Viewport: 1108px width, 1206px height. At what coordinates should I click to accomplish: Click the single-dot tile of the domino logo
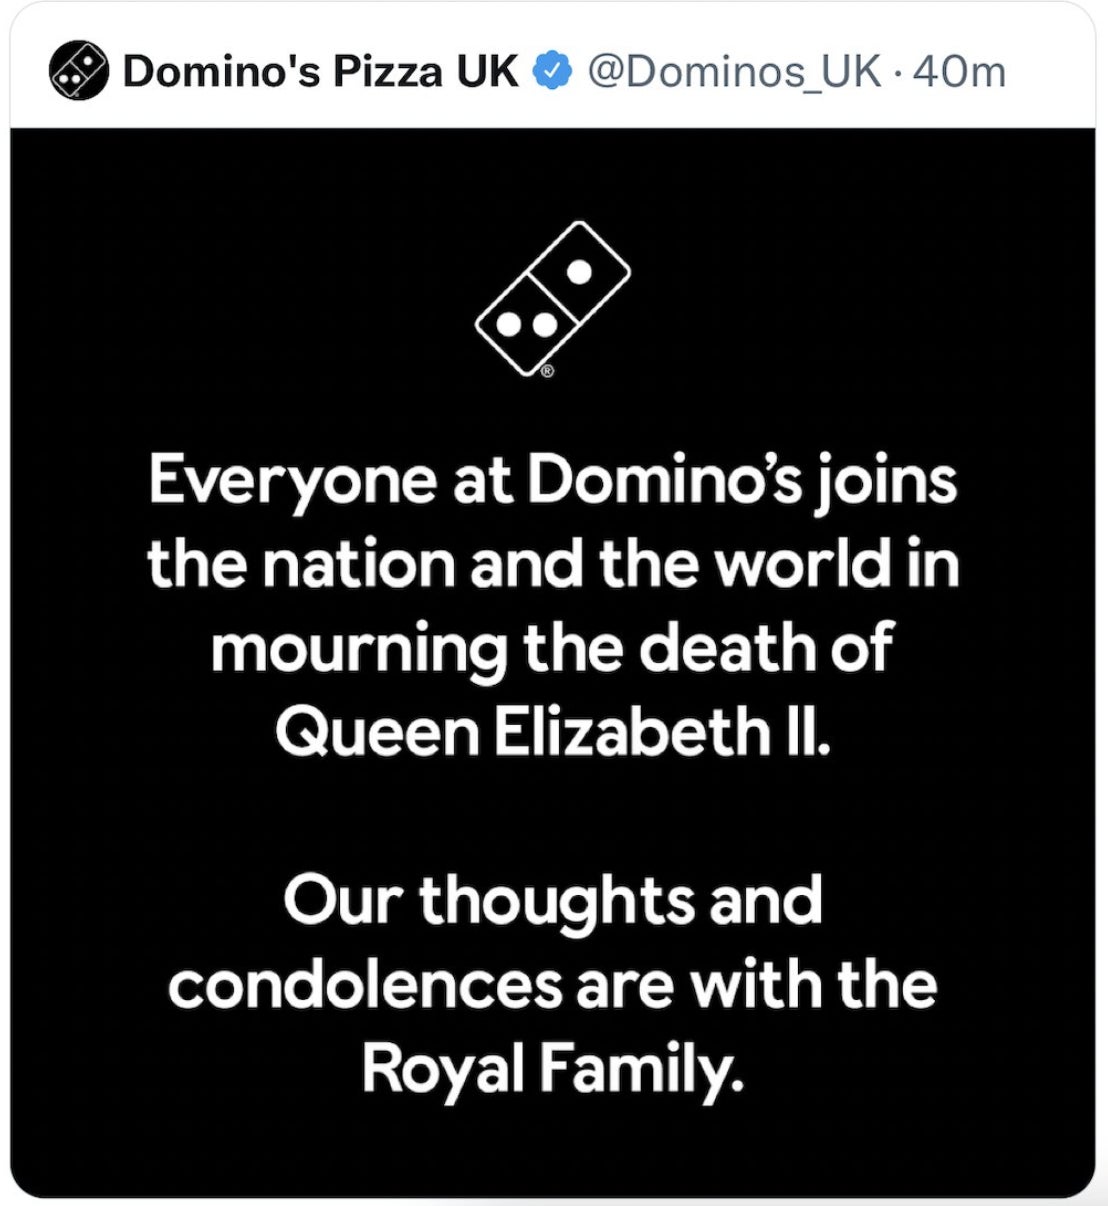click(580, 271)
